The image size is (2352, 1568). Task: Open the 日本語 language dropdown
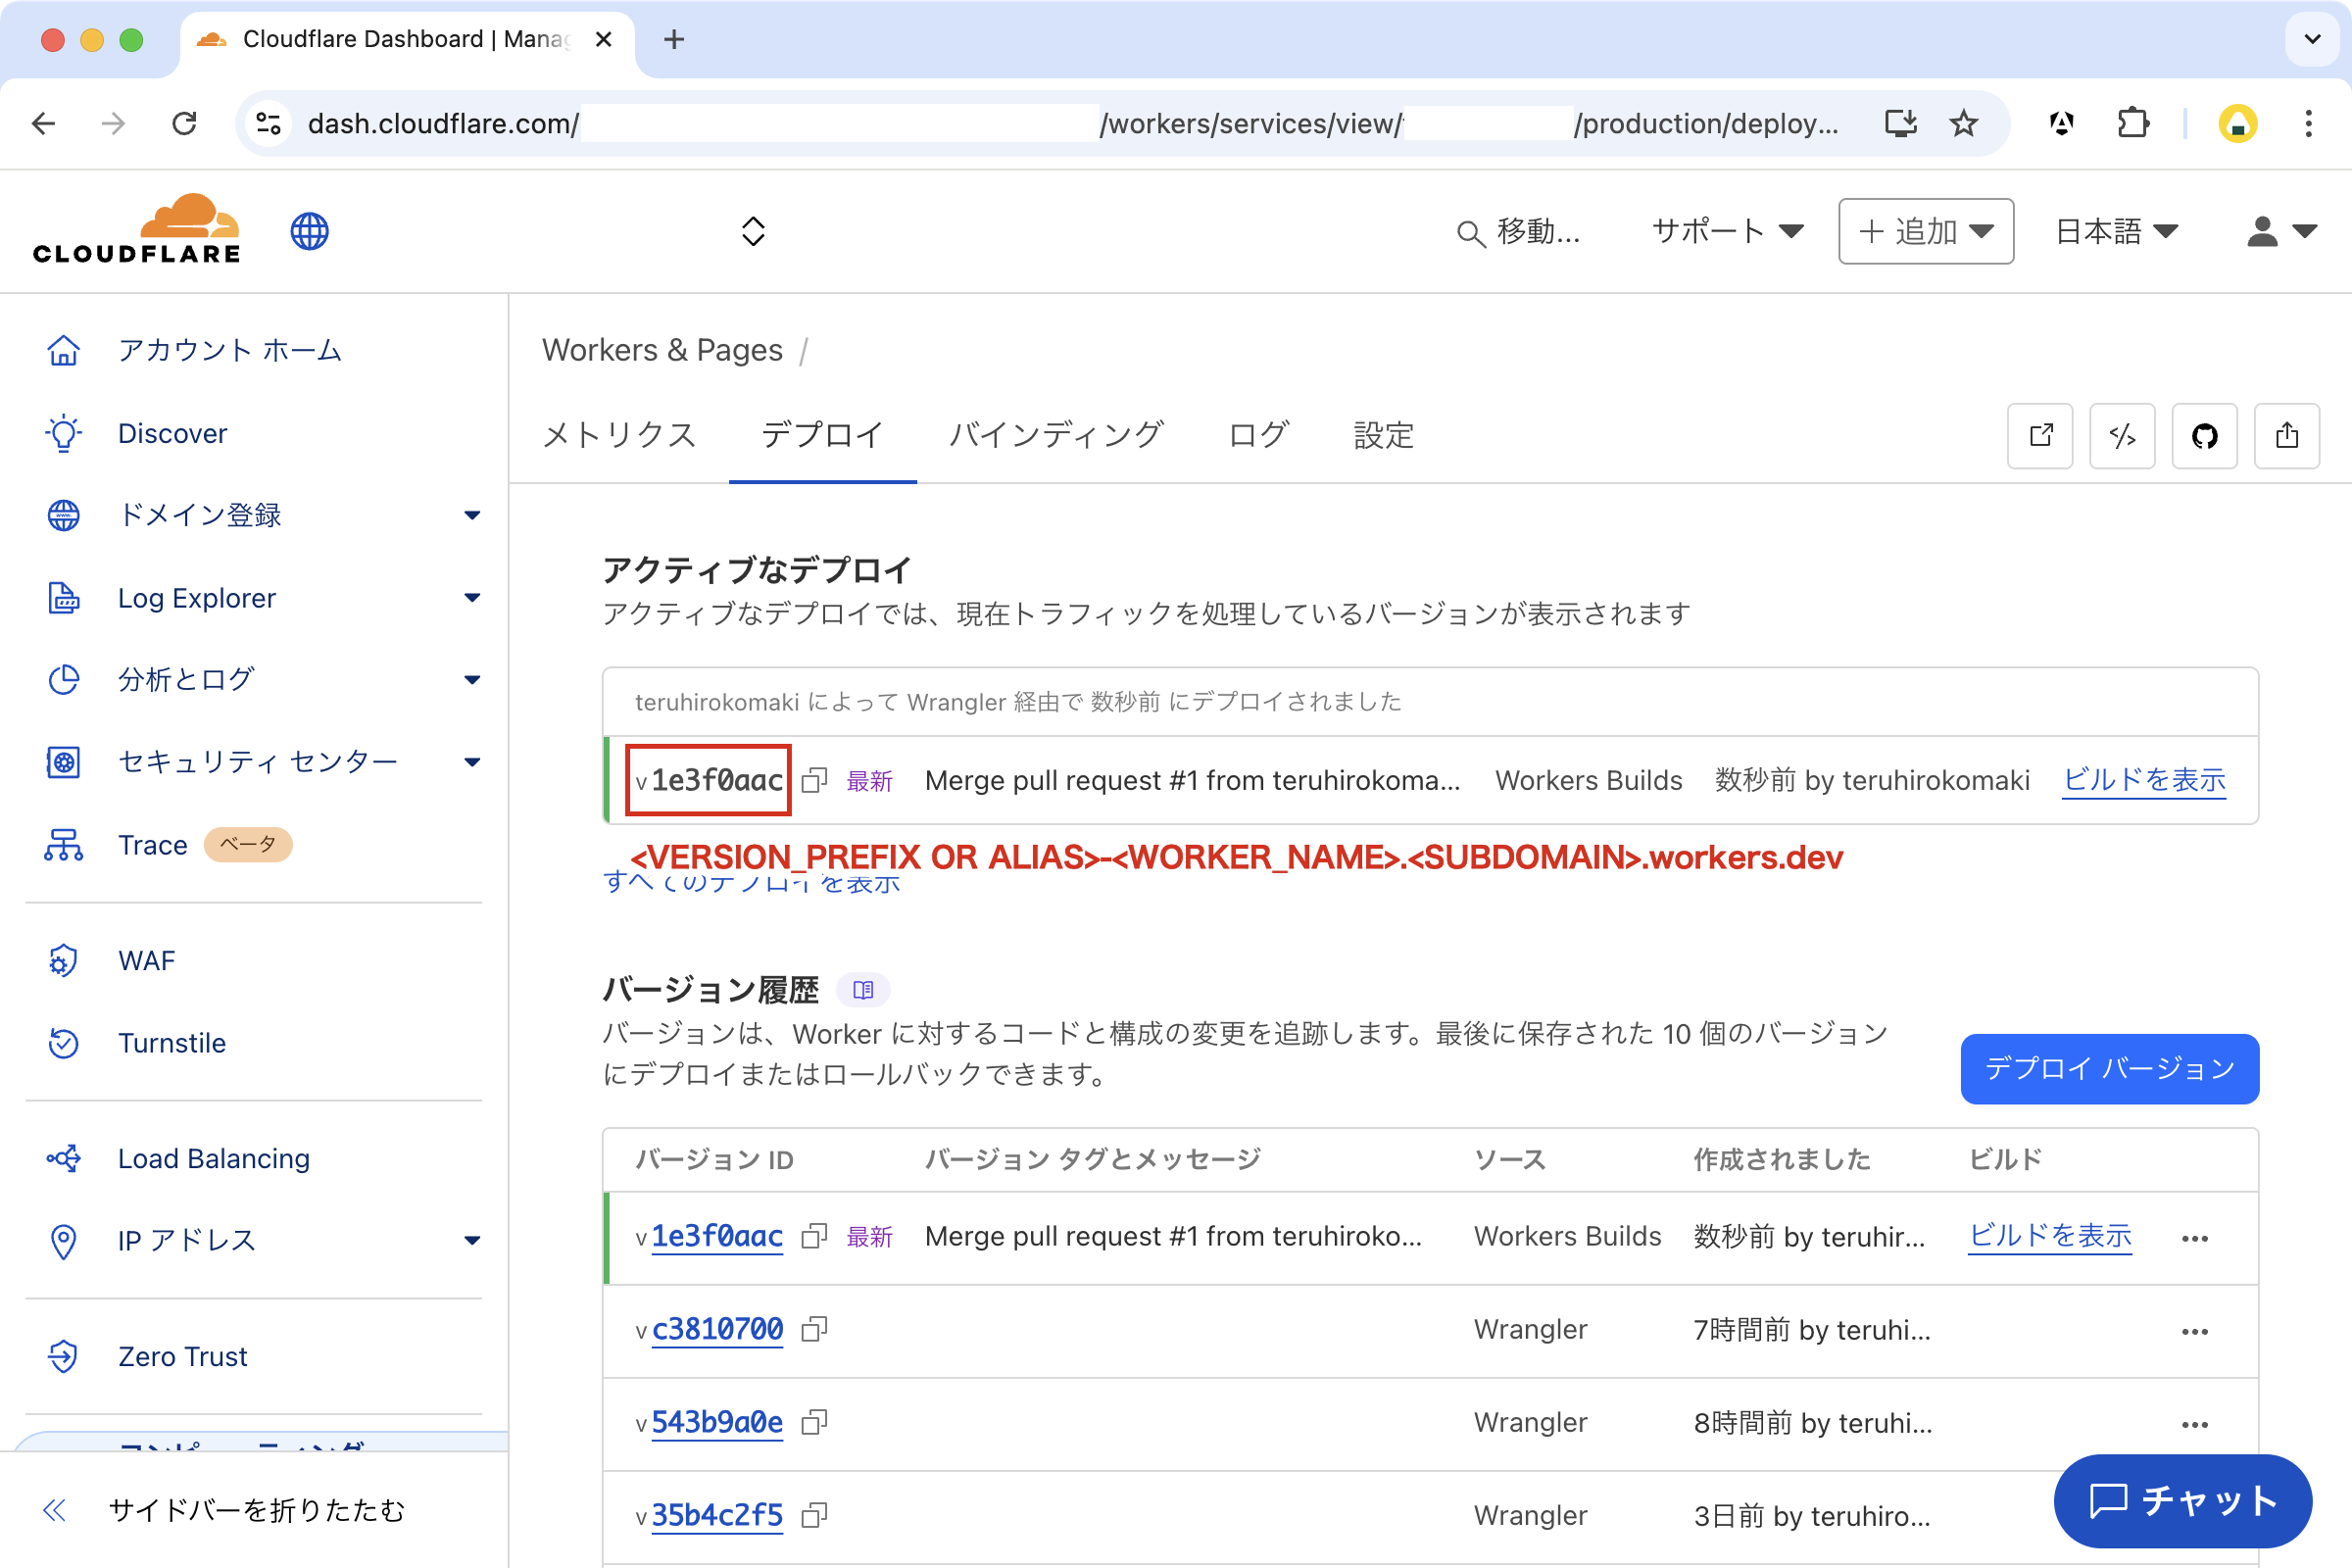coord(2116,231)
